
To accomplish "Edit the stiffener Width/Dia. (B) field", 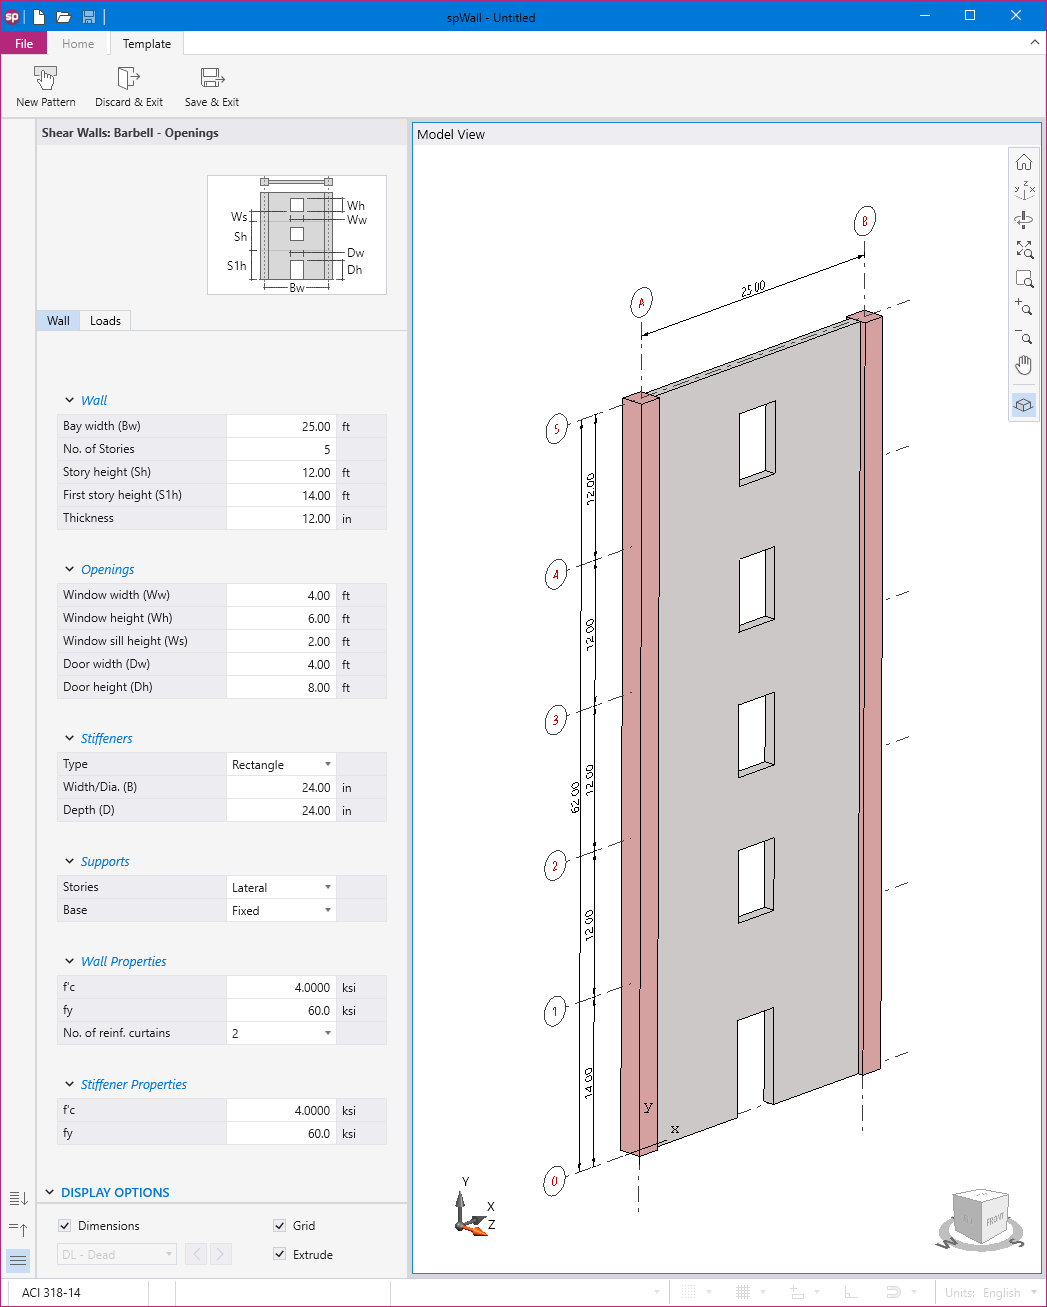I will pyautogui.click(x=281, y=788).
